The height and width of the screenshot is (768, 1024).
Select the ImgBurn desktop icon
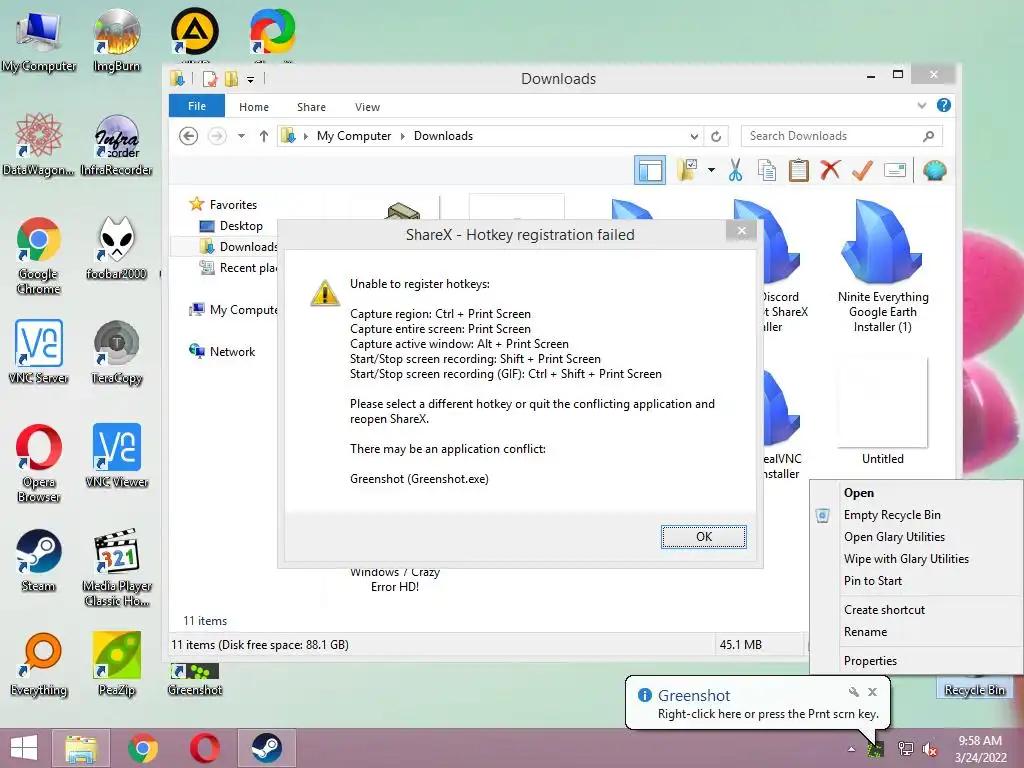[116, 40]
